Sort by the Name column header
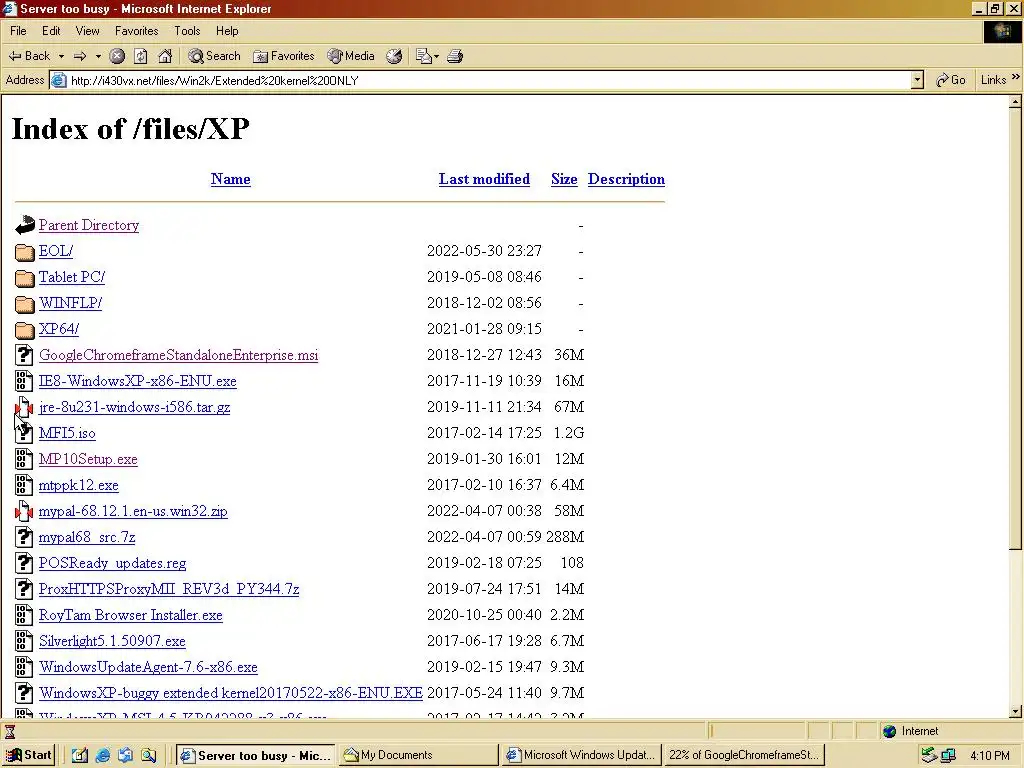 [231, 179]
